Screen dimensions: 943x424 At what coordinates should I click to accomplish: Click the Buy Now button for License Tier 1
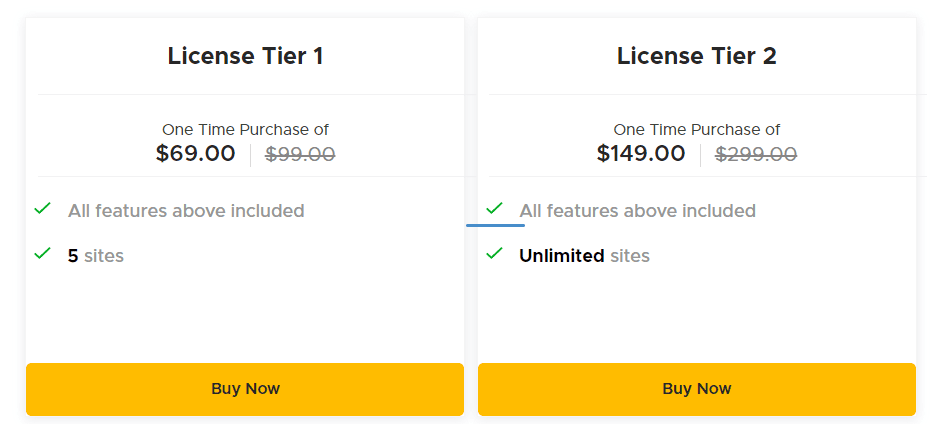[x=245, y=389]
